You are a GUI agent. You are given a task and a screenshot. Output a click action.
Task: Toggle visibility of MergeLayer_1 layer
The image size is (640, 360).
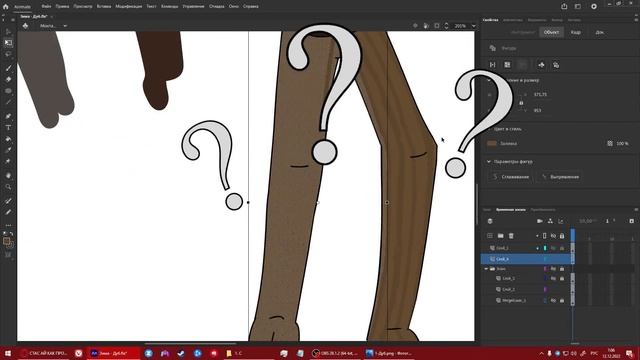coord(553,300)
